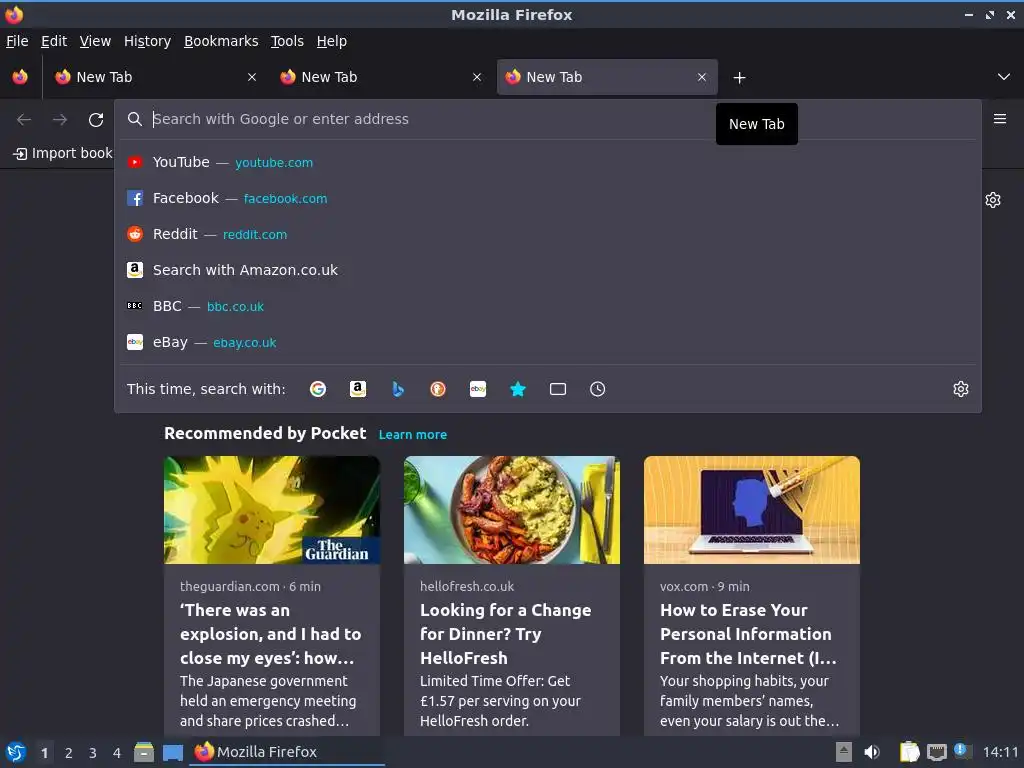Select the eBay suggestion row
The image size is (1024, 768).
[548, 342]
